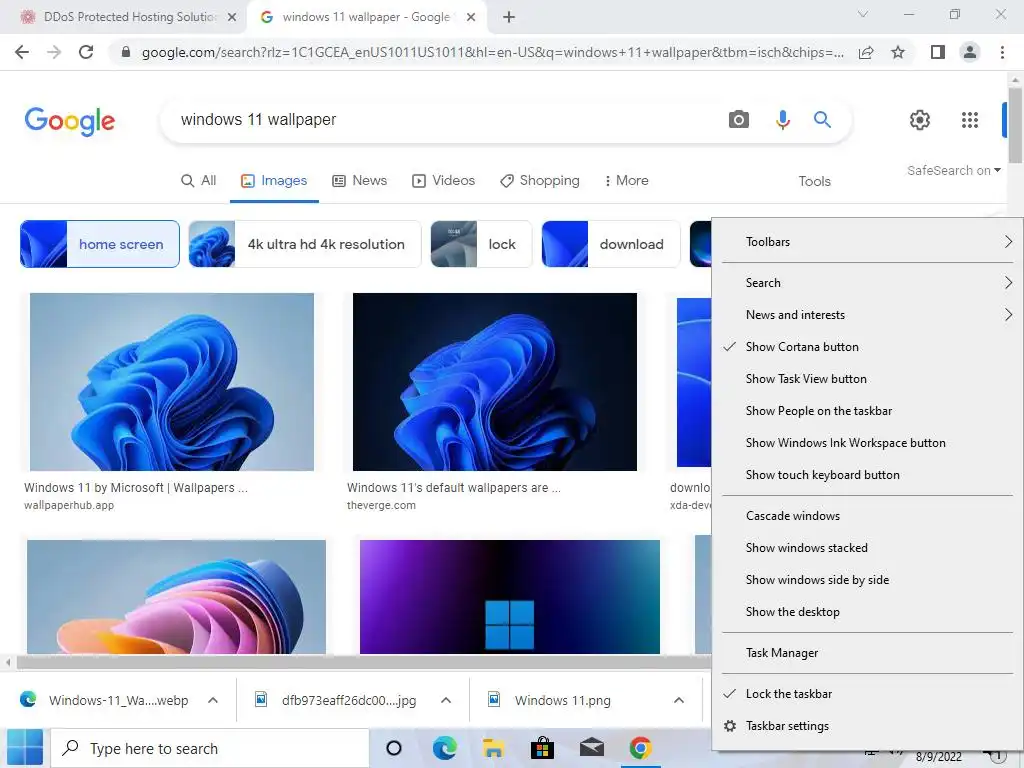
Task: Go back using browser back arrow
Action: pos(22,52)
